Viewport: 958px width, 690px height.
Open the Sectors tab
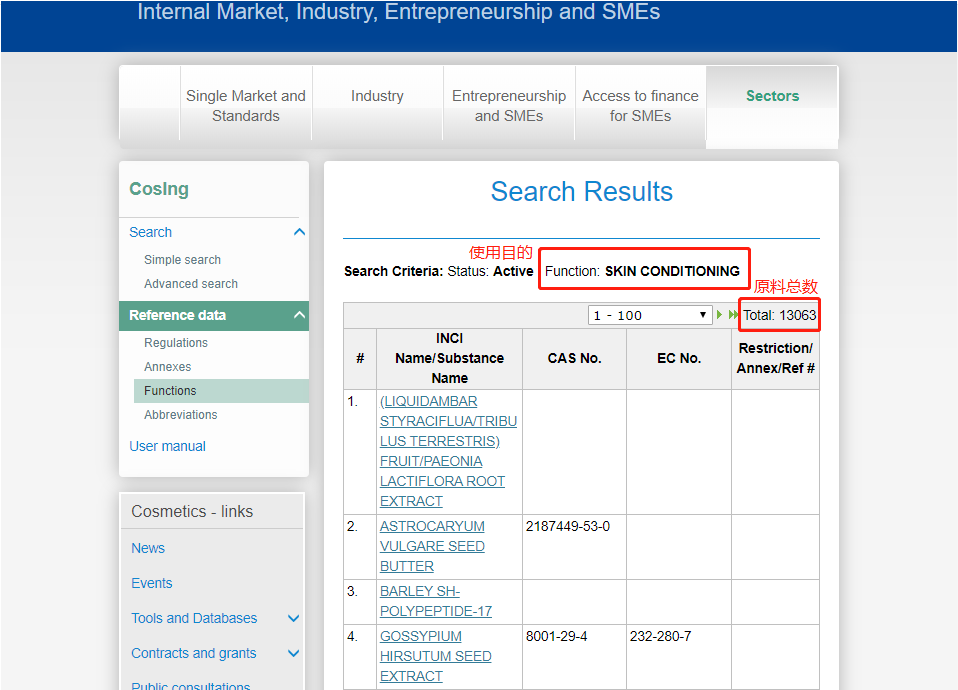point(772,96)
